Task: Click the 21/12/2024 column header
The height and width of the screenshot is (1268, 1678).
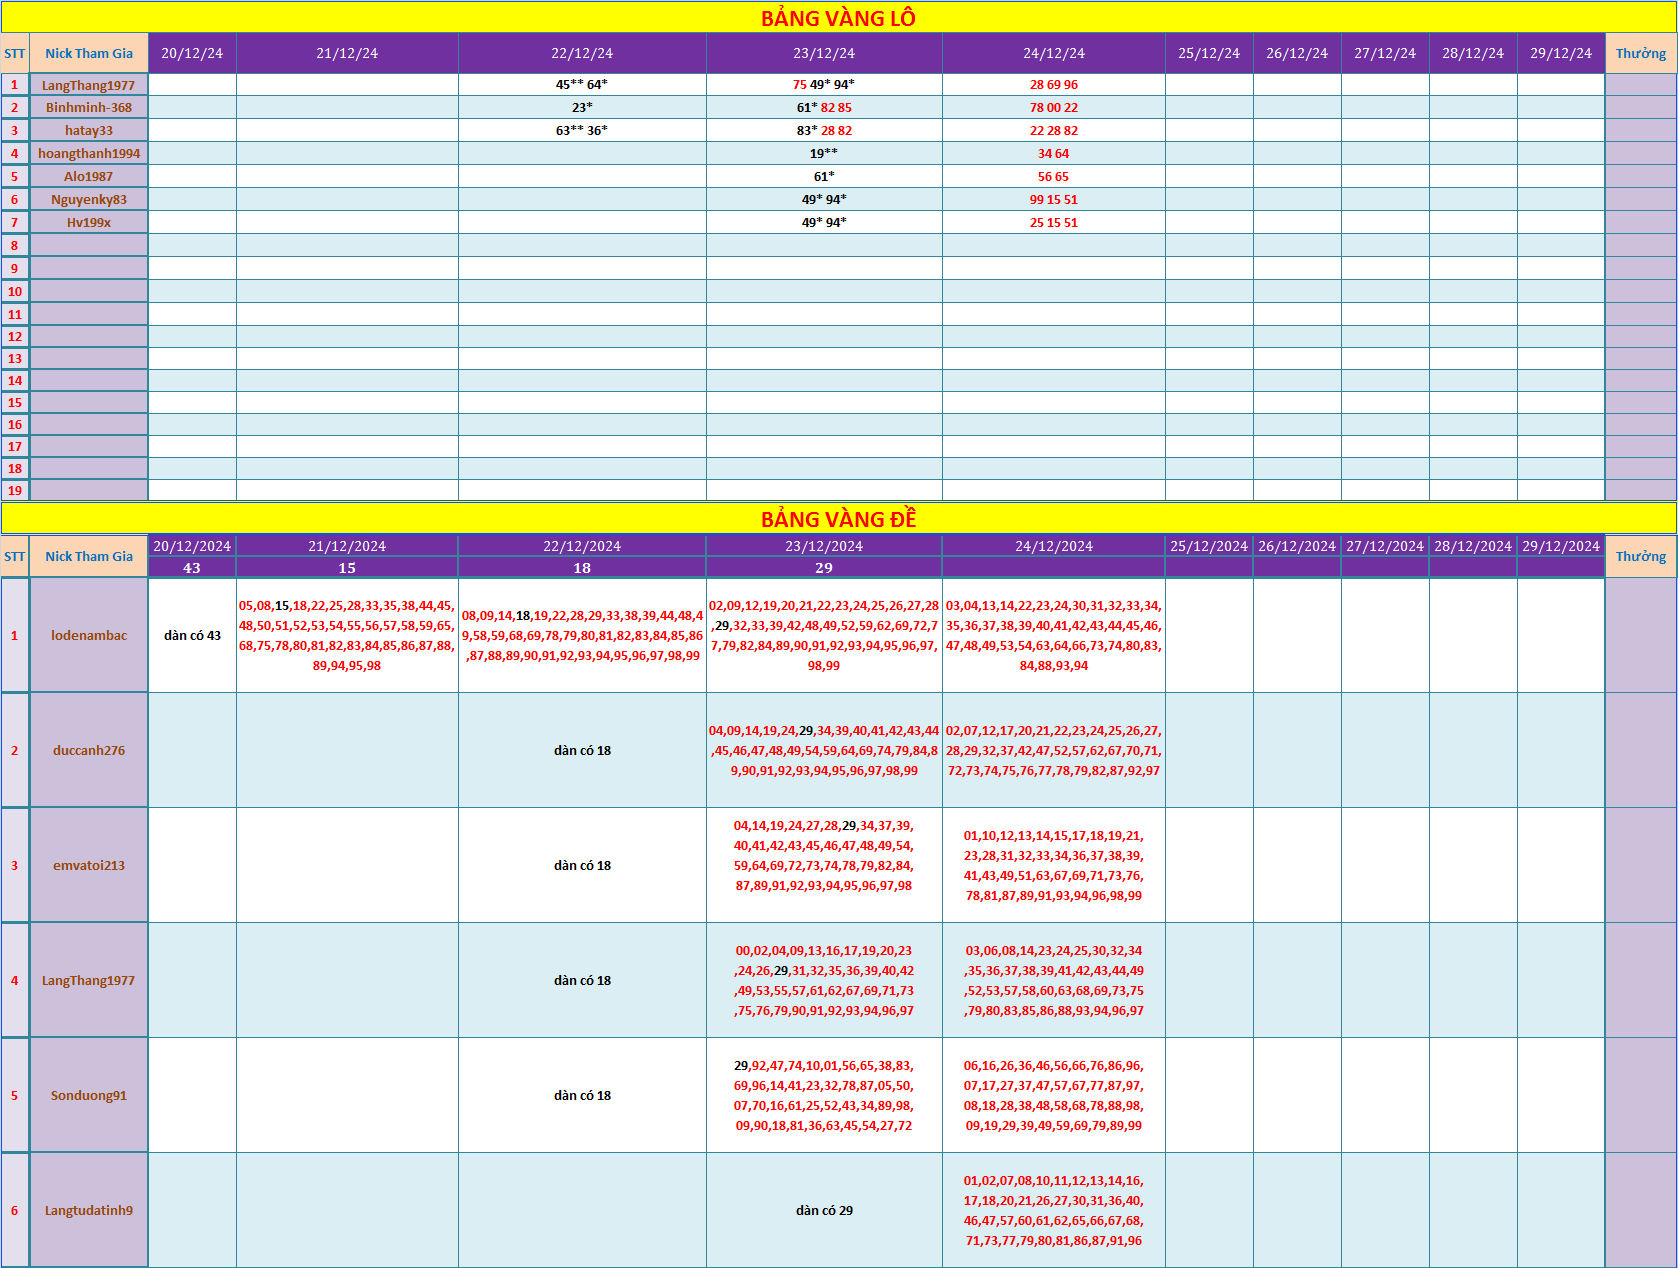Action: point(347,546)
